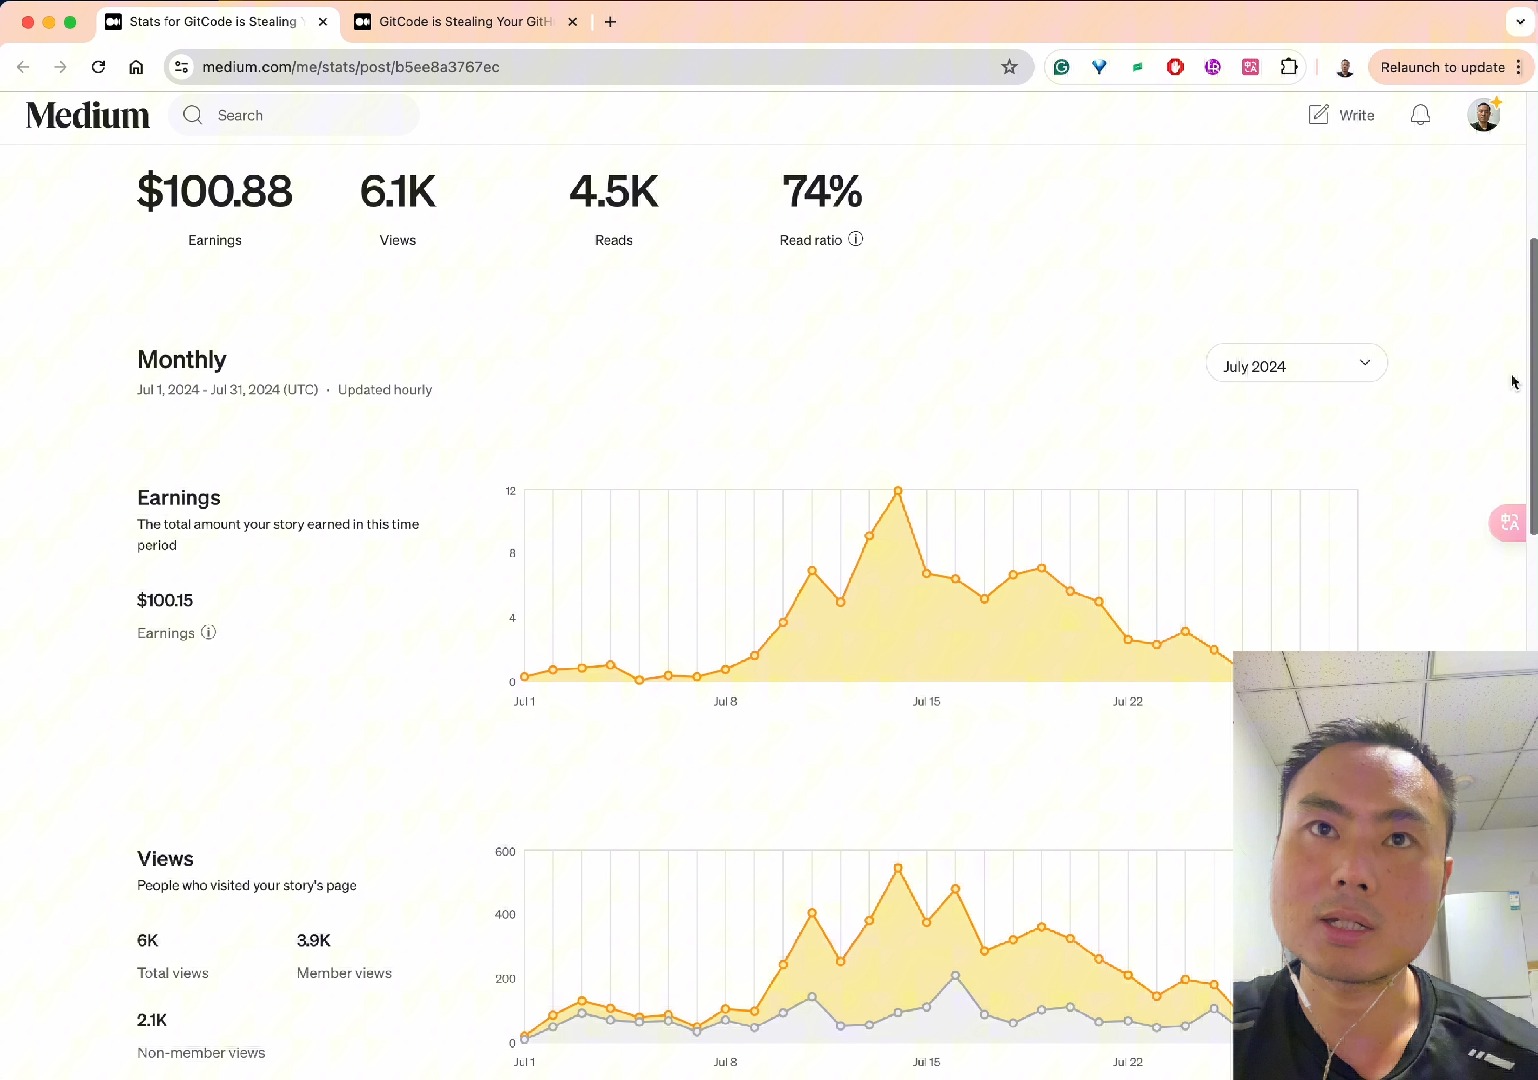Click the blue Y extension icon
1538x1080 pixels.
pyautogui.click(x=1099, y=67)
